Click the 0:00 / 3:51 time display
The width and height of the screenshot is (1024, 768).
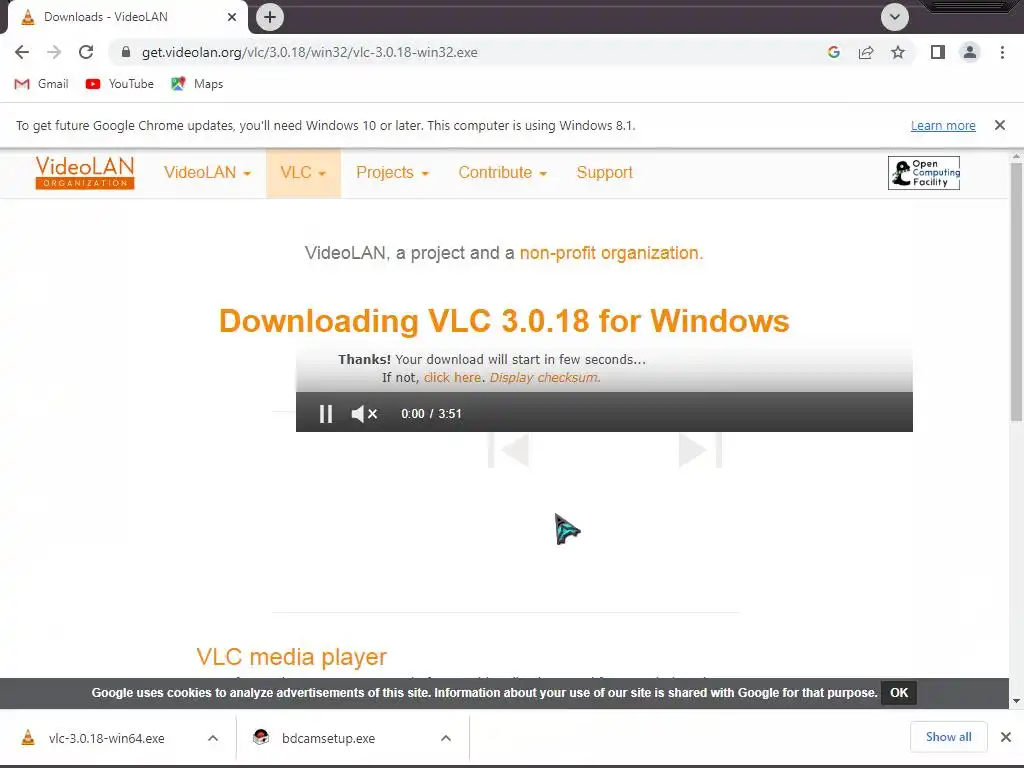point(431,413)
